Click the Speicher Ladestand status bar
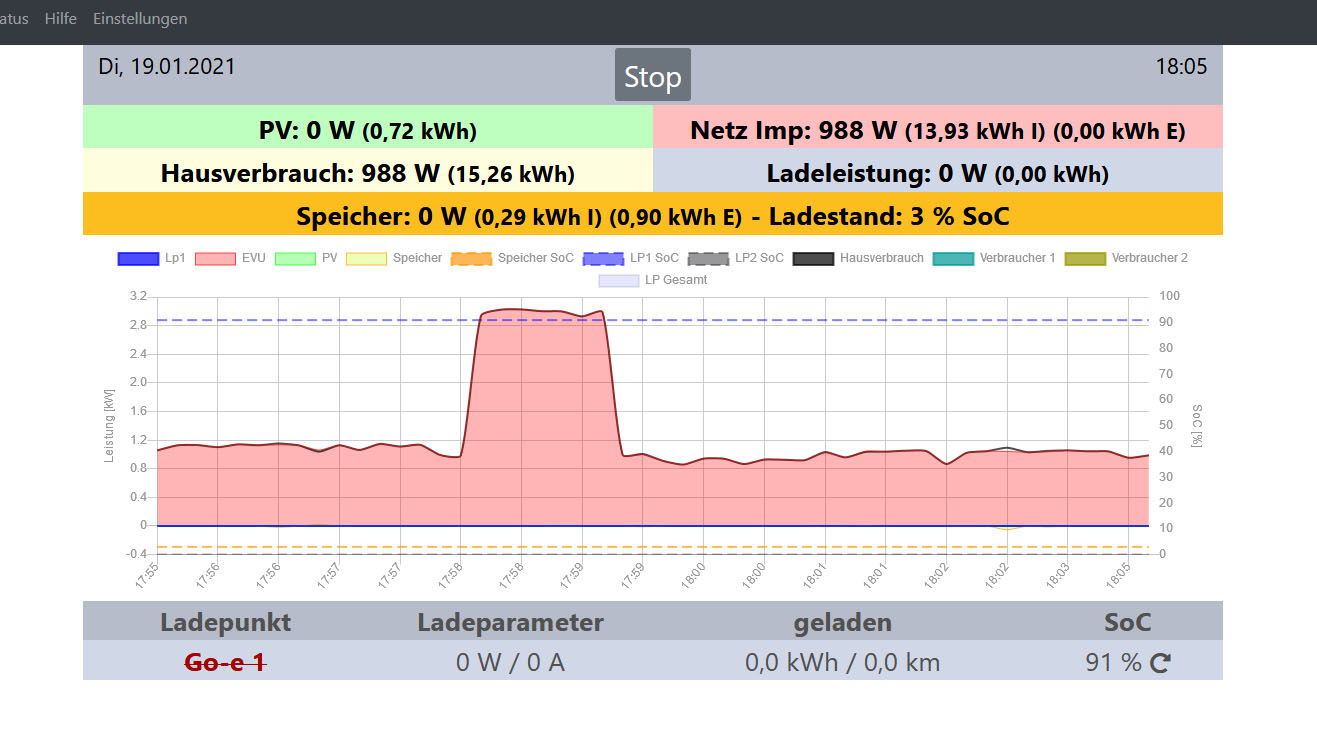Screen dimensions: 1317x740 click(x=652, y=216)
